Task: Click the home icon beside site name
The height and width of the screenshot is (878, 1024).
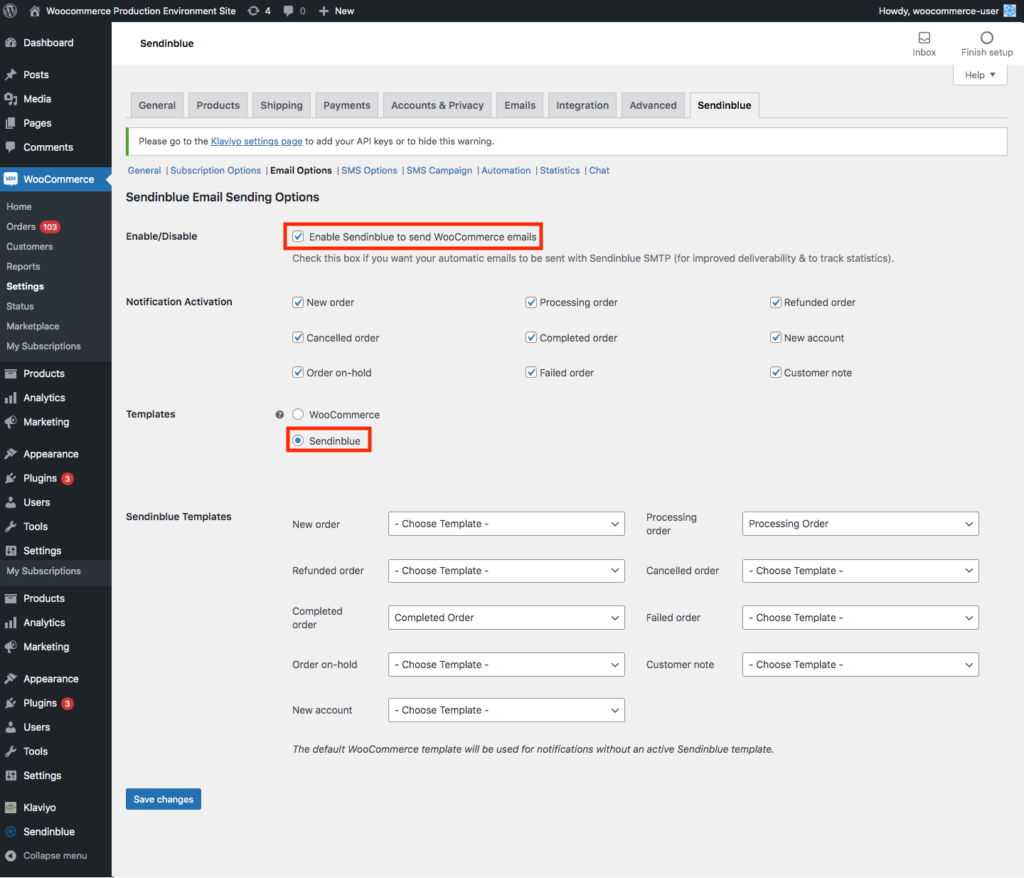Action: [x=35, y=10]
